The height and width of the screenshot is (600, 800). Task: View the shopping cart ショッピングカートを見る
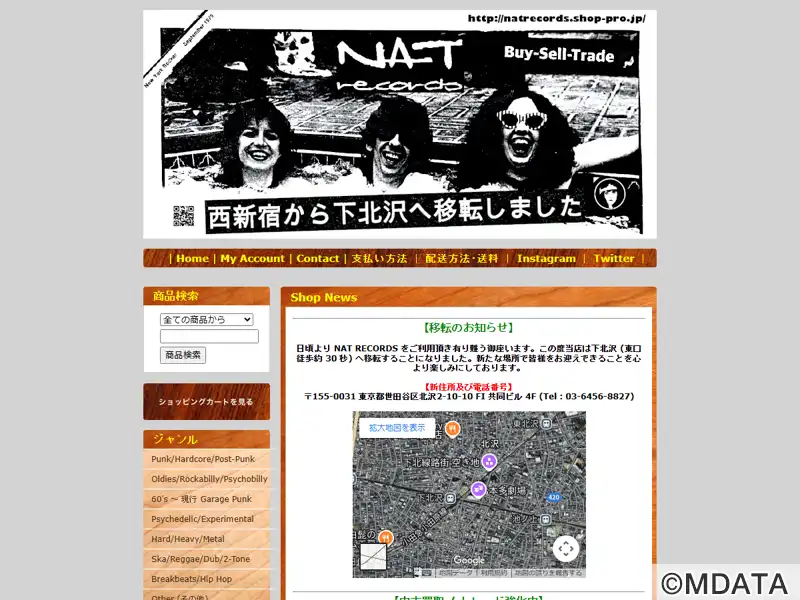(206, 402)
